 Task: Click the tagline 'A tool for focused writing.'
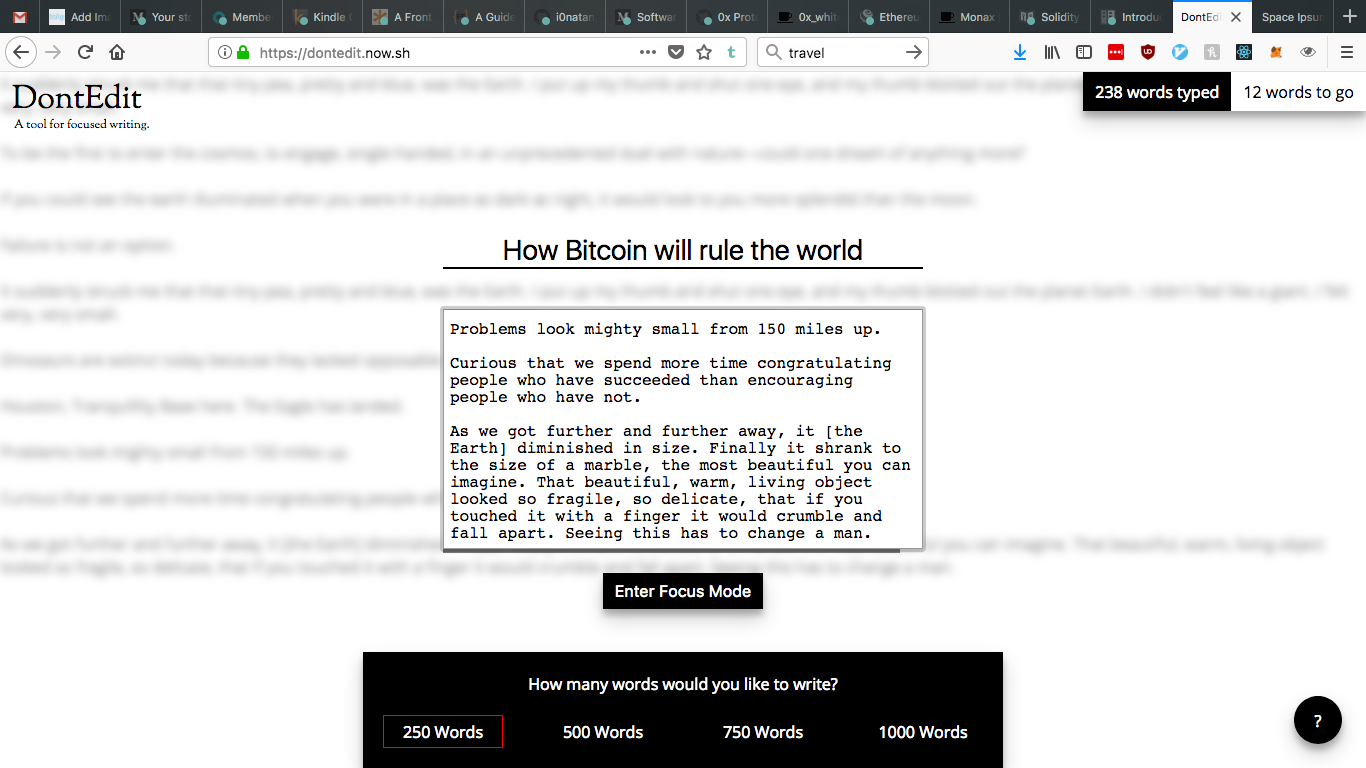(x=82, y=124)
